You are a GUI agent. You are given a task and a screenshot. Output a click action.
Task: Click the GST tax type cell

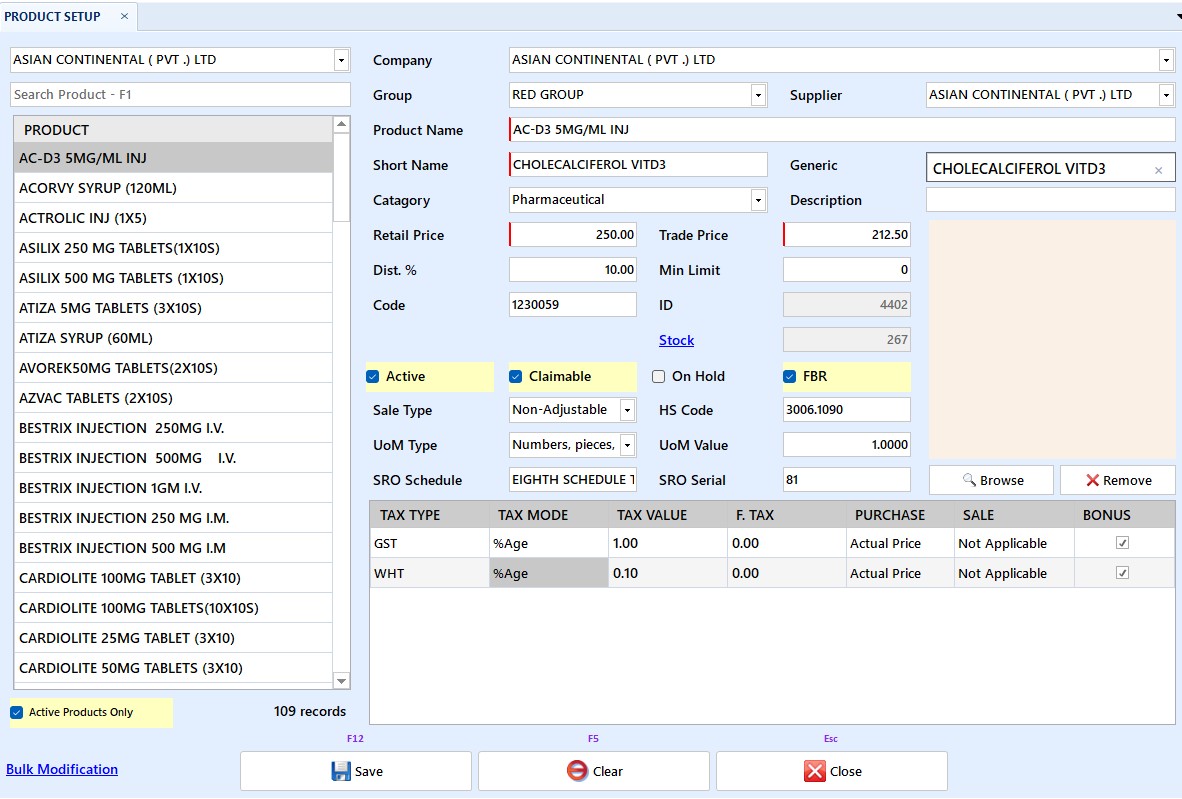[x=430, y=543]
